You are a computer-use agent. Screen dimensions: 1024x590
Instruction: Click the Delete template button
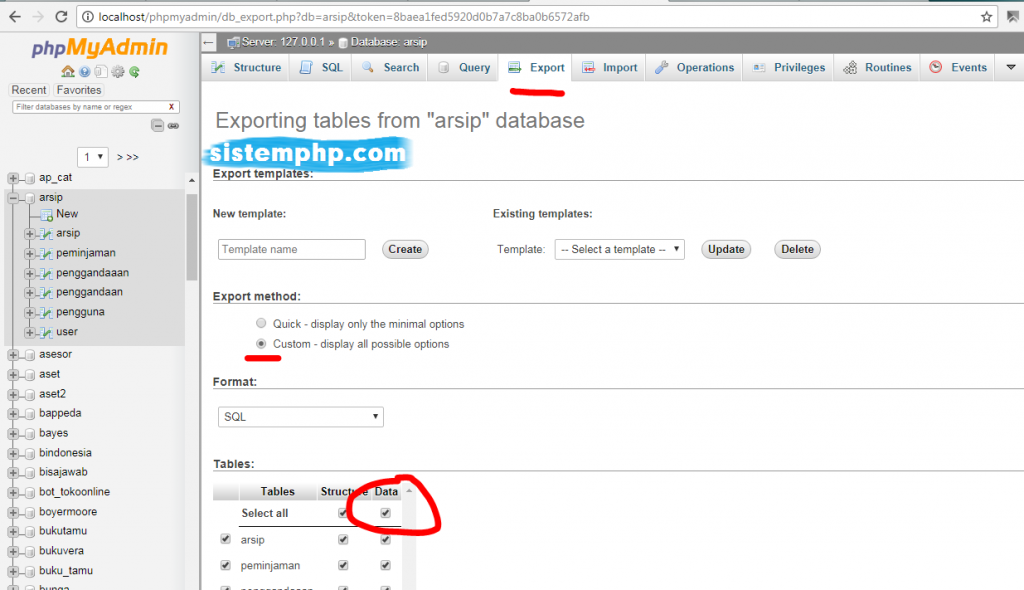797,249
